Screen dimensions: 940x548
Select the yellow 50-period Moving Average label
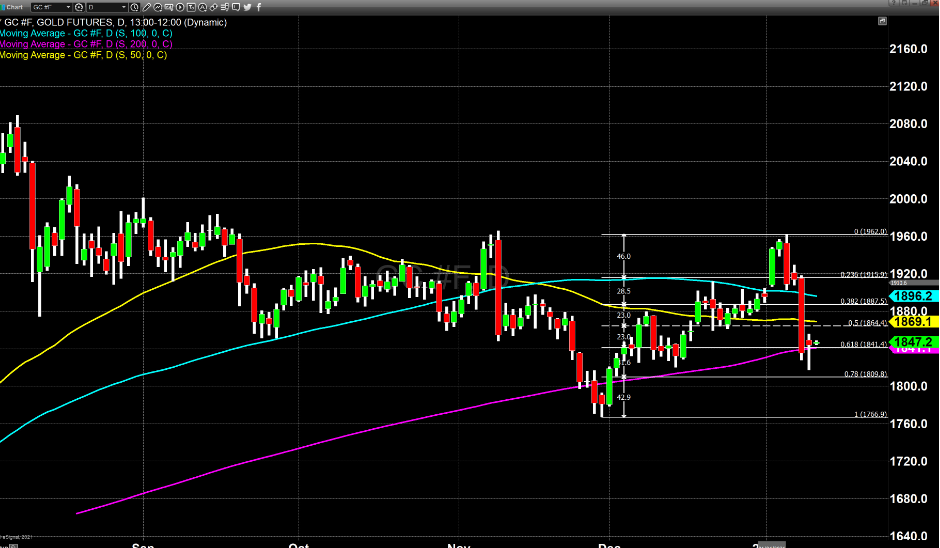(82, 55)
